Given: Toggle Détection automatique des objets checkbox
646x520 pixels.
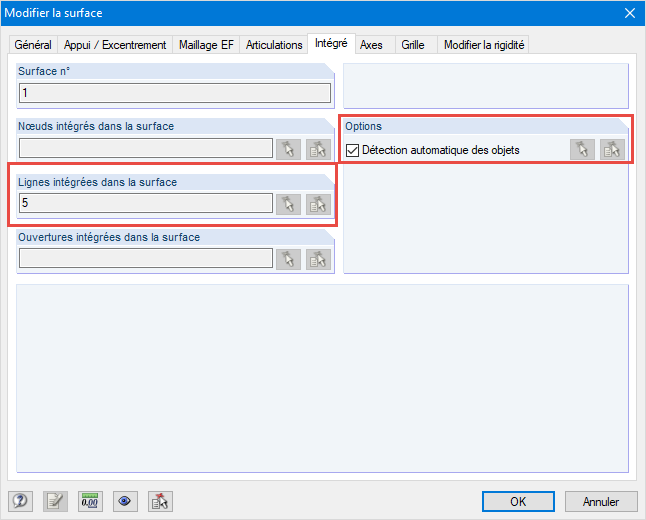Looking at the screenshot, I should [x=352, y=150].
